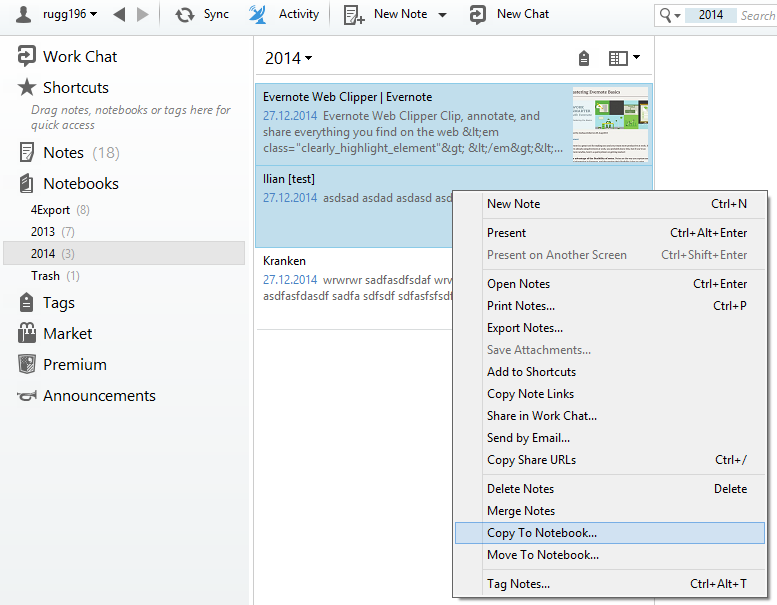Choose Tag Notes... entry
This screenshot has width=777, height=605.
click(x=610, y=584)
